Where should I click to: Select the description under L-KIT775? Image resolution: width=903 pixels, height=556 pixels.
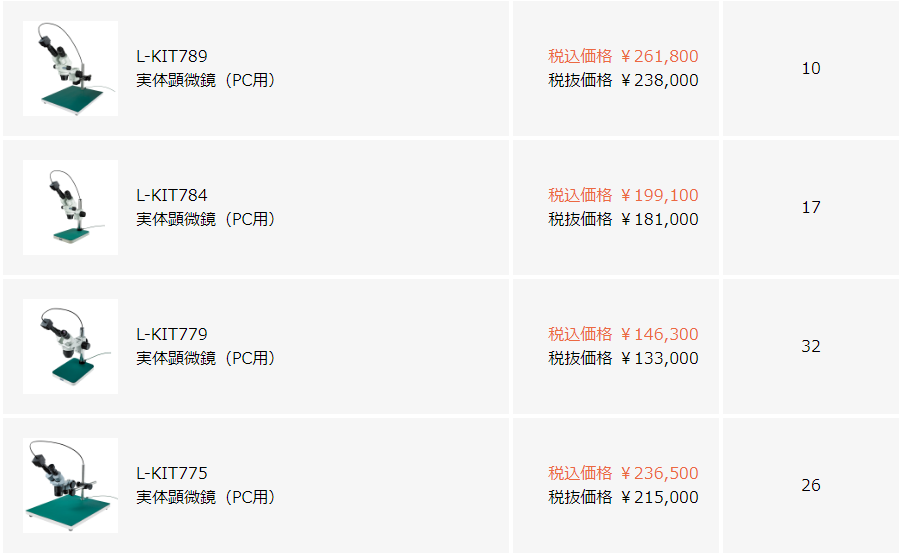[206, 497]
